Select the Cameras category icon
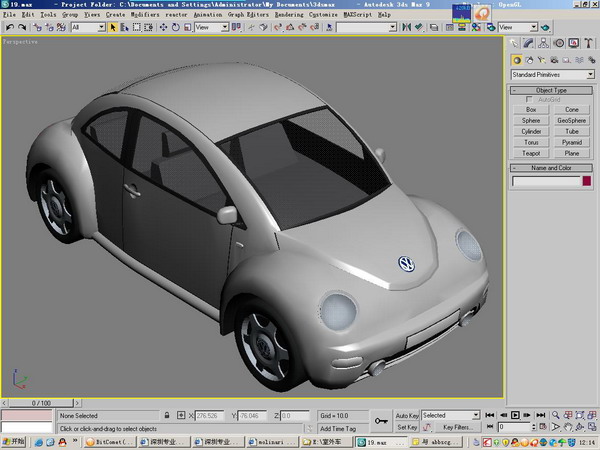Image resolution: width=600 pixels, height=450 pixels. 554,60
